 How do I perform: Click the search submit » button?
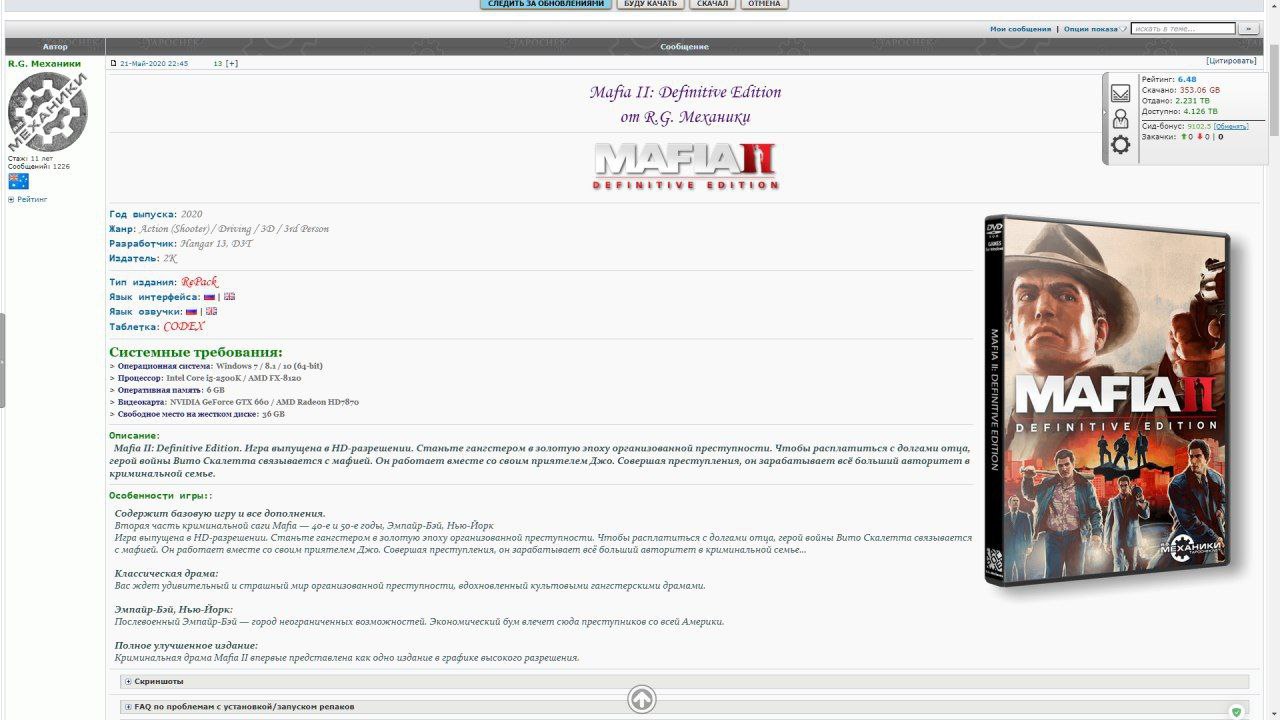pos(1247,29)
